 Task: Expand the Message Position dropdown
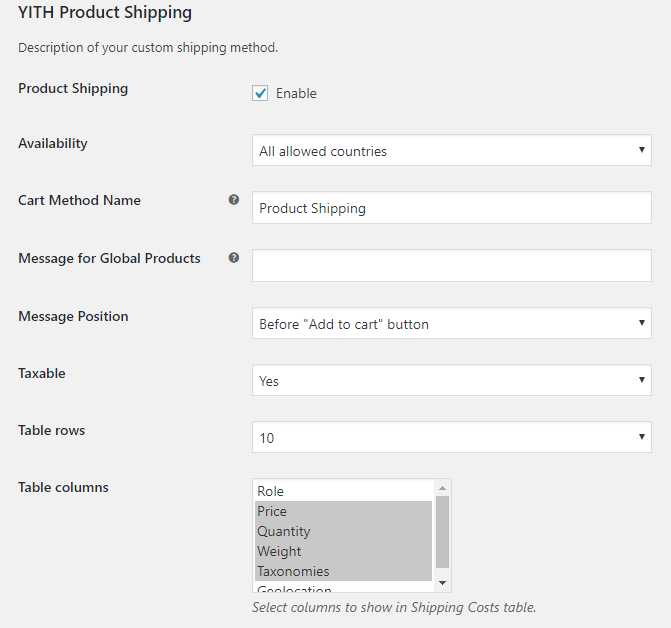point(451,324)
